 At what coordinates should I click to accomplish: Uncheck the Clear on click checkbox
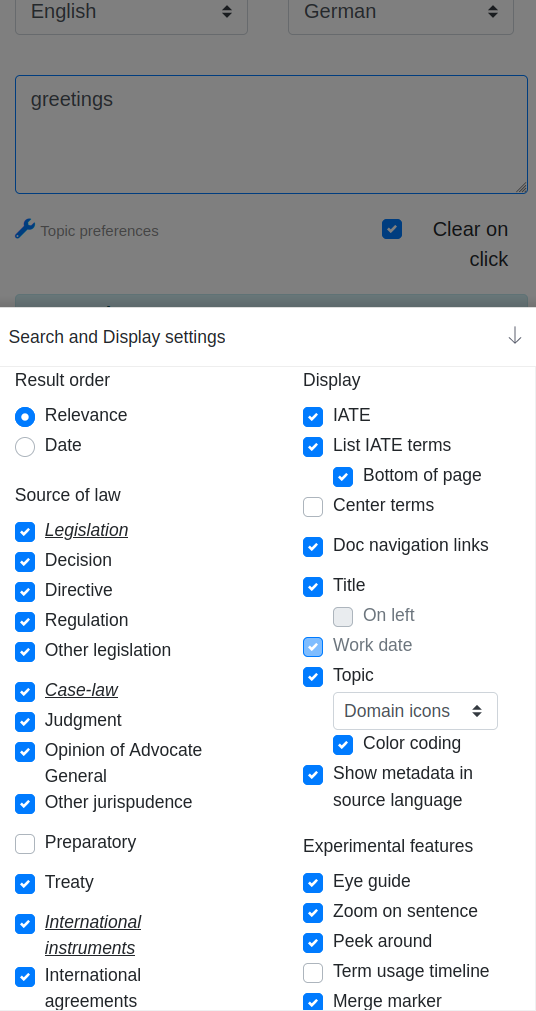pyautogui.click(x=392, y=229)
